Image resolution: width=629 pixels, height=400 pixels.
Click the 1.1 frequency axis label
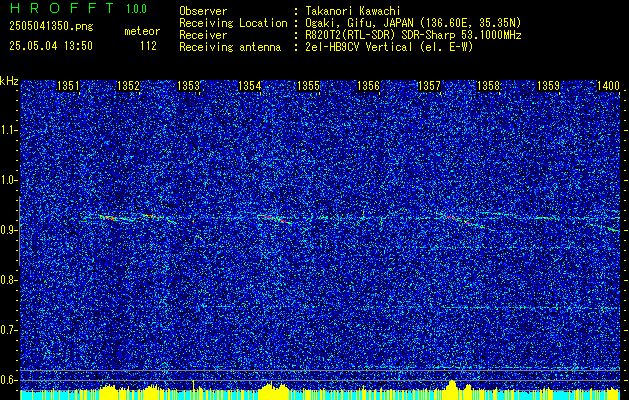tap(9, 130)
